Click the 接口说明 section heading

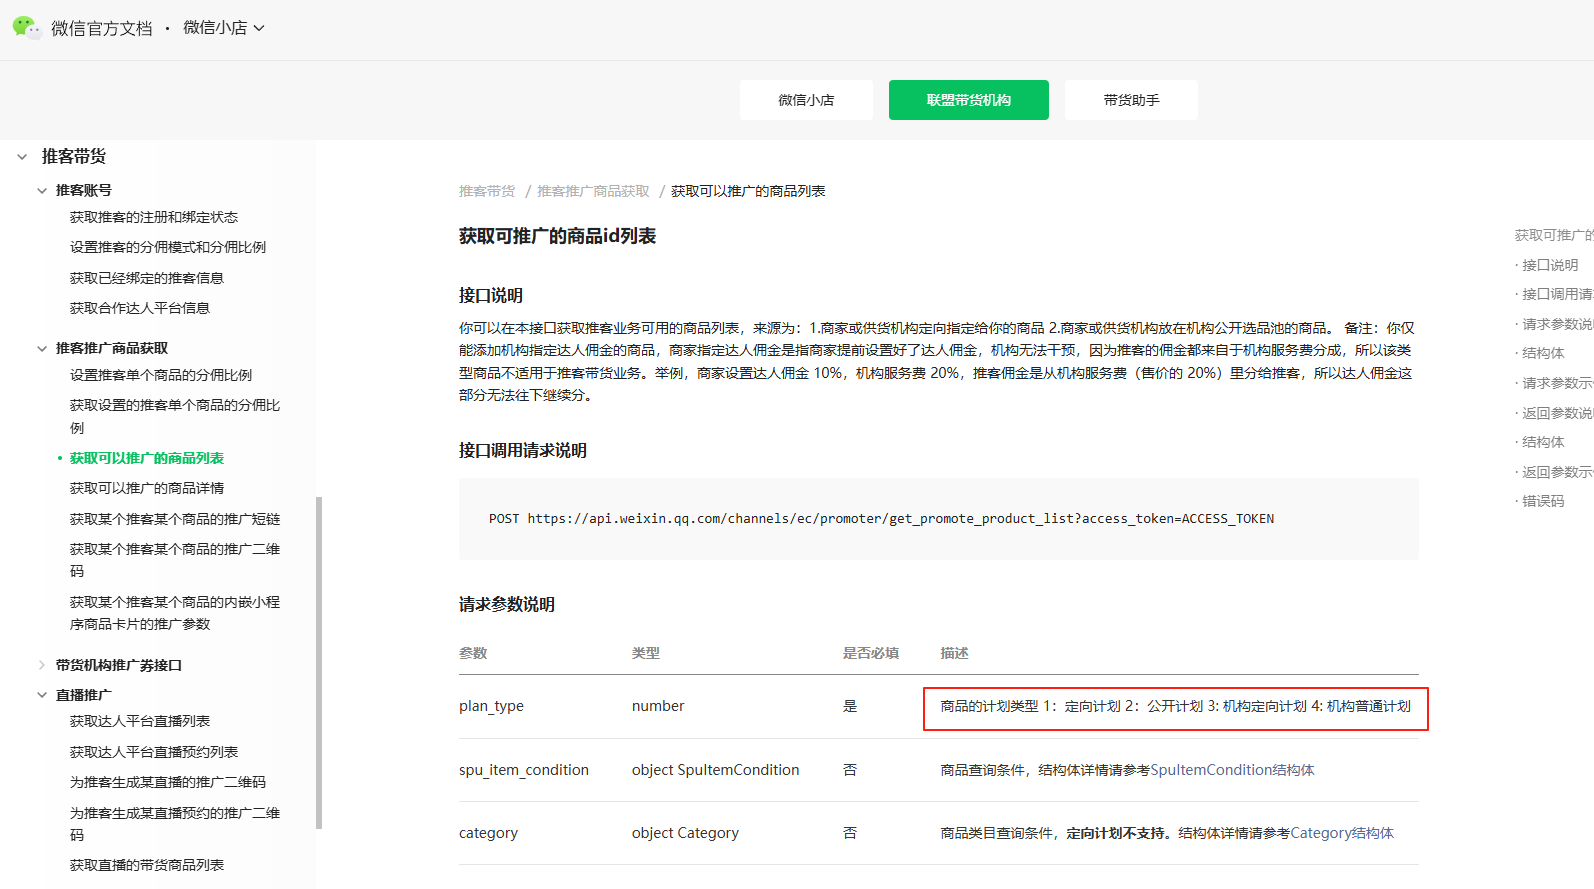tap(491, 295)
